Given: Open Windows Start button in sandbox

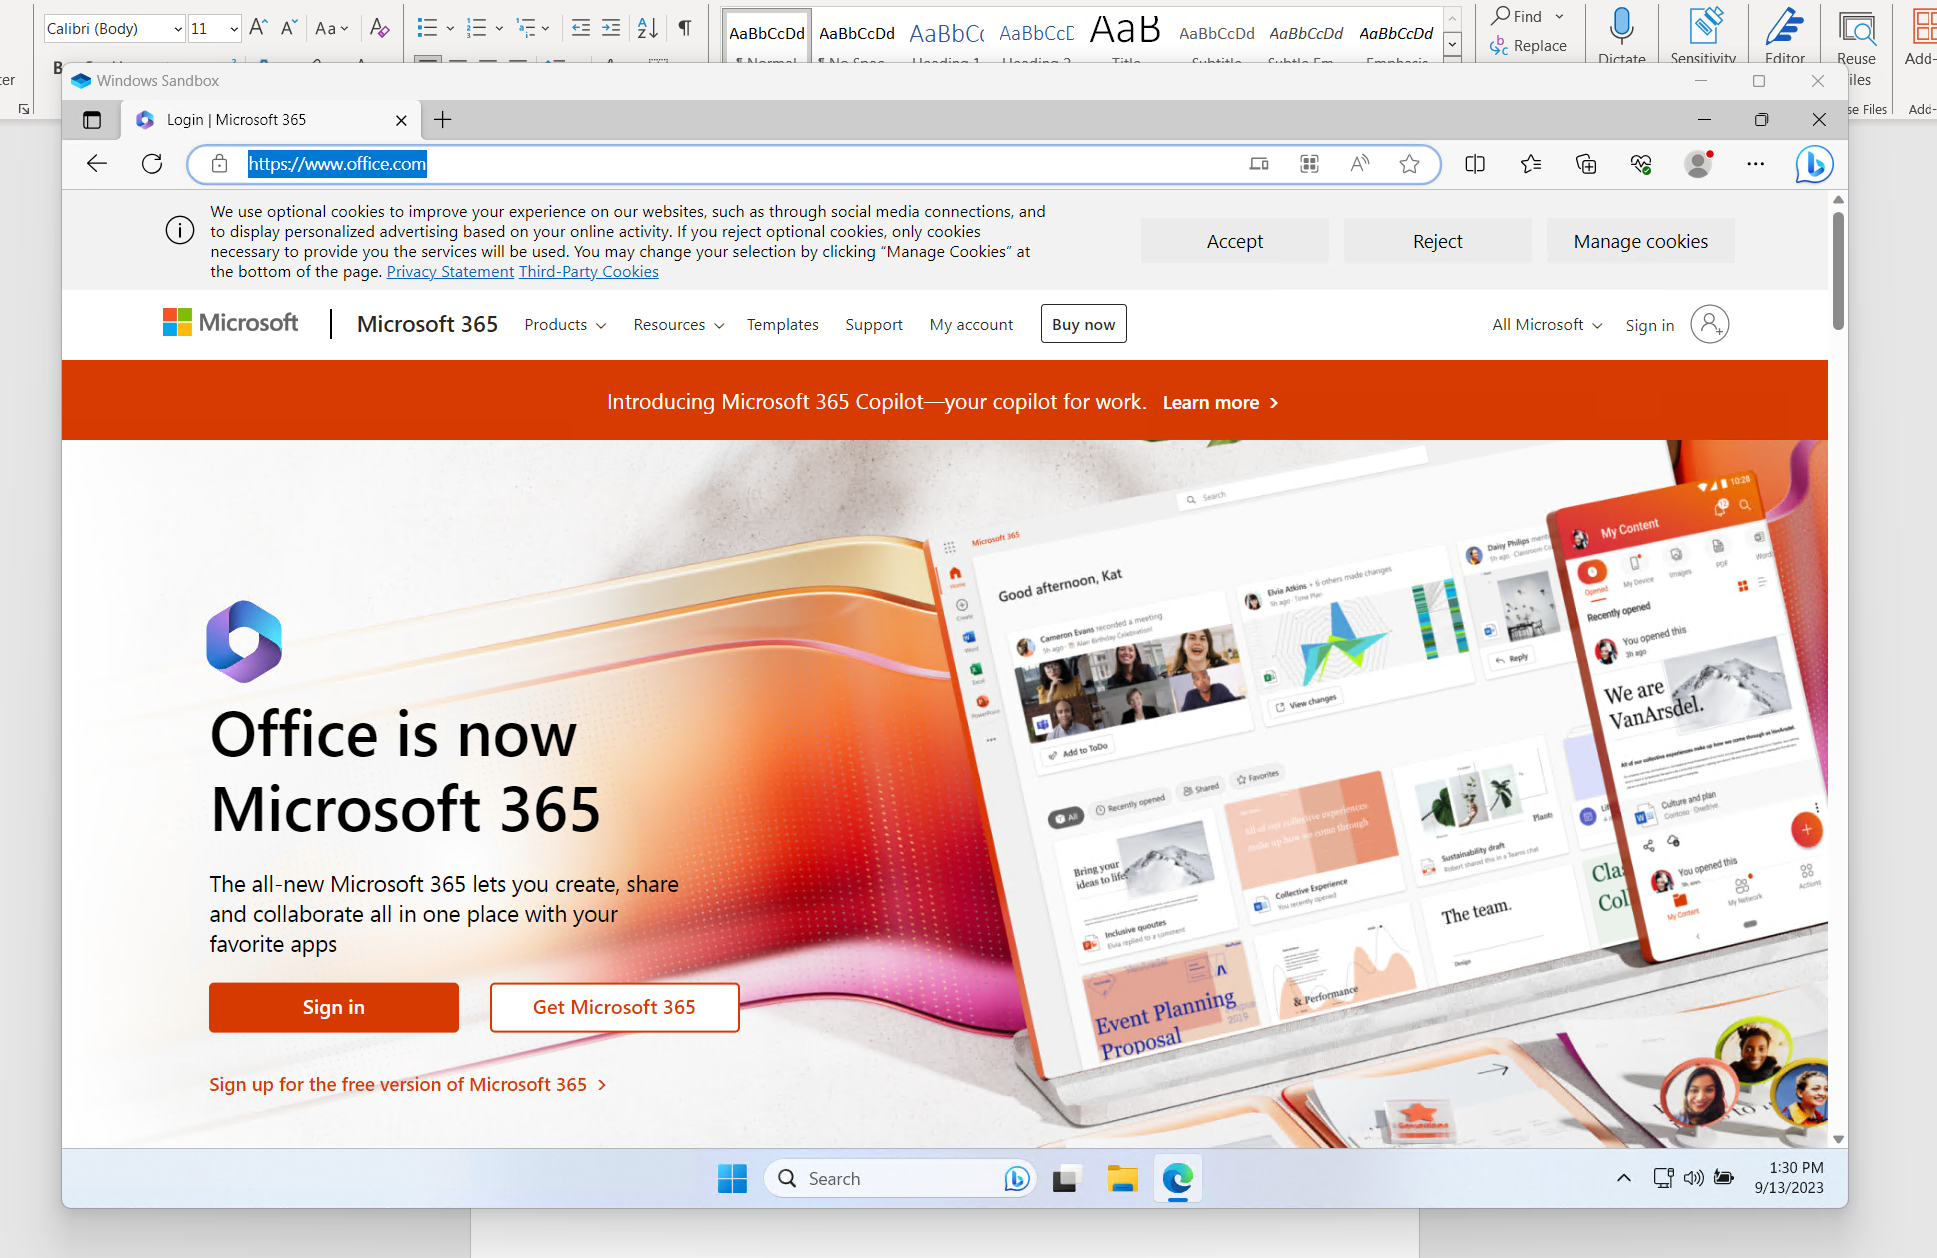Looking at the screenshot, I should [732, 1179].
